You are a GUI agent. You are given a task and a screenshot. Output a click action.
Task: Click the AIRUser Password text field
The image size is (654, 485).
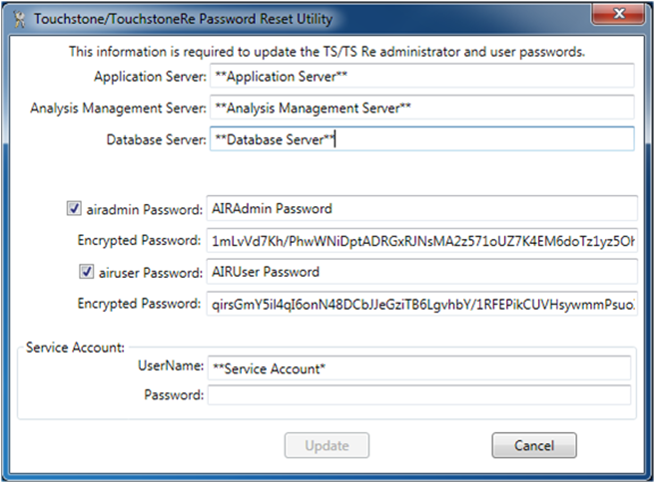click(x=422, y=272)
